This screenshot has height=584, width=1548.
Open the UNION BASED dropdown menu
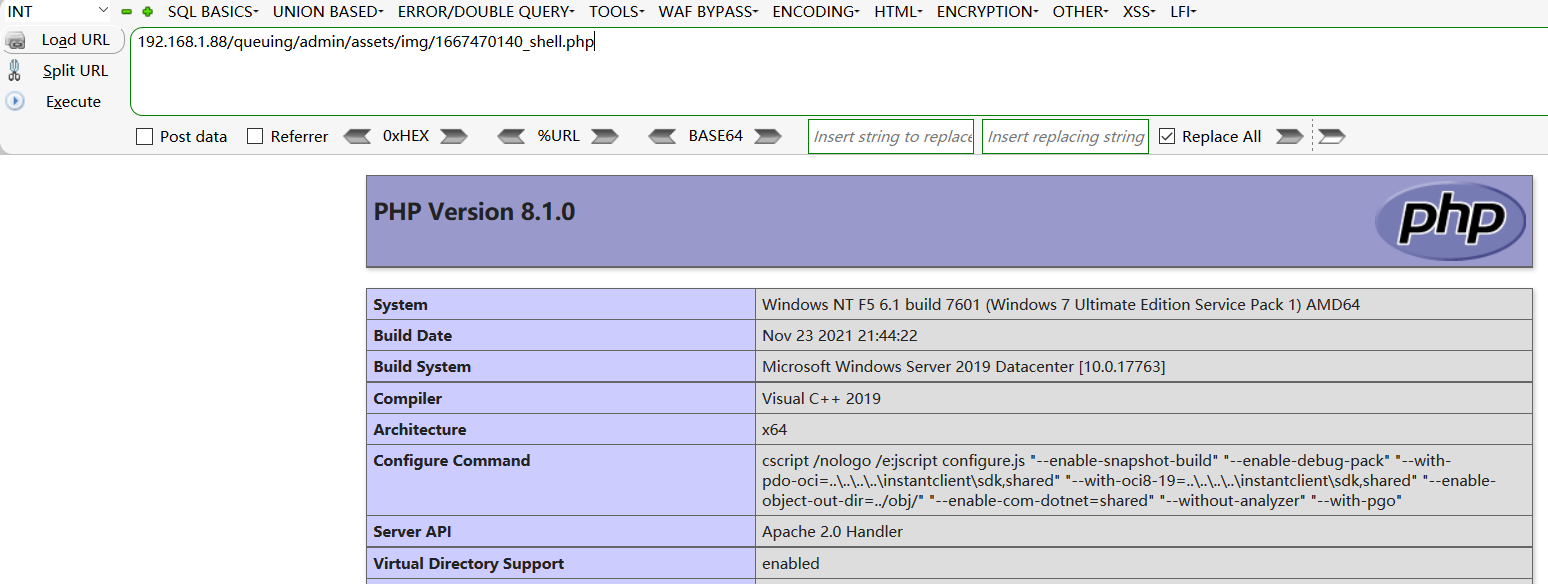[x=328, y=12]
